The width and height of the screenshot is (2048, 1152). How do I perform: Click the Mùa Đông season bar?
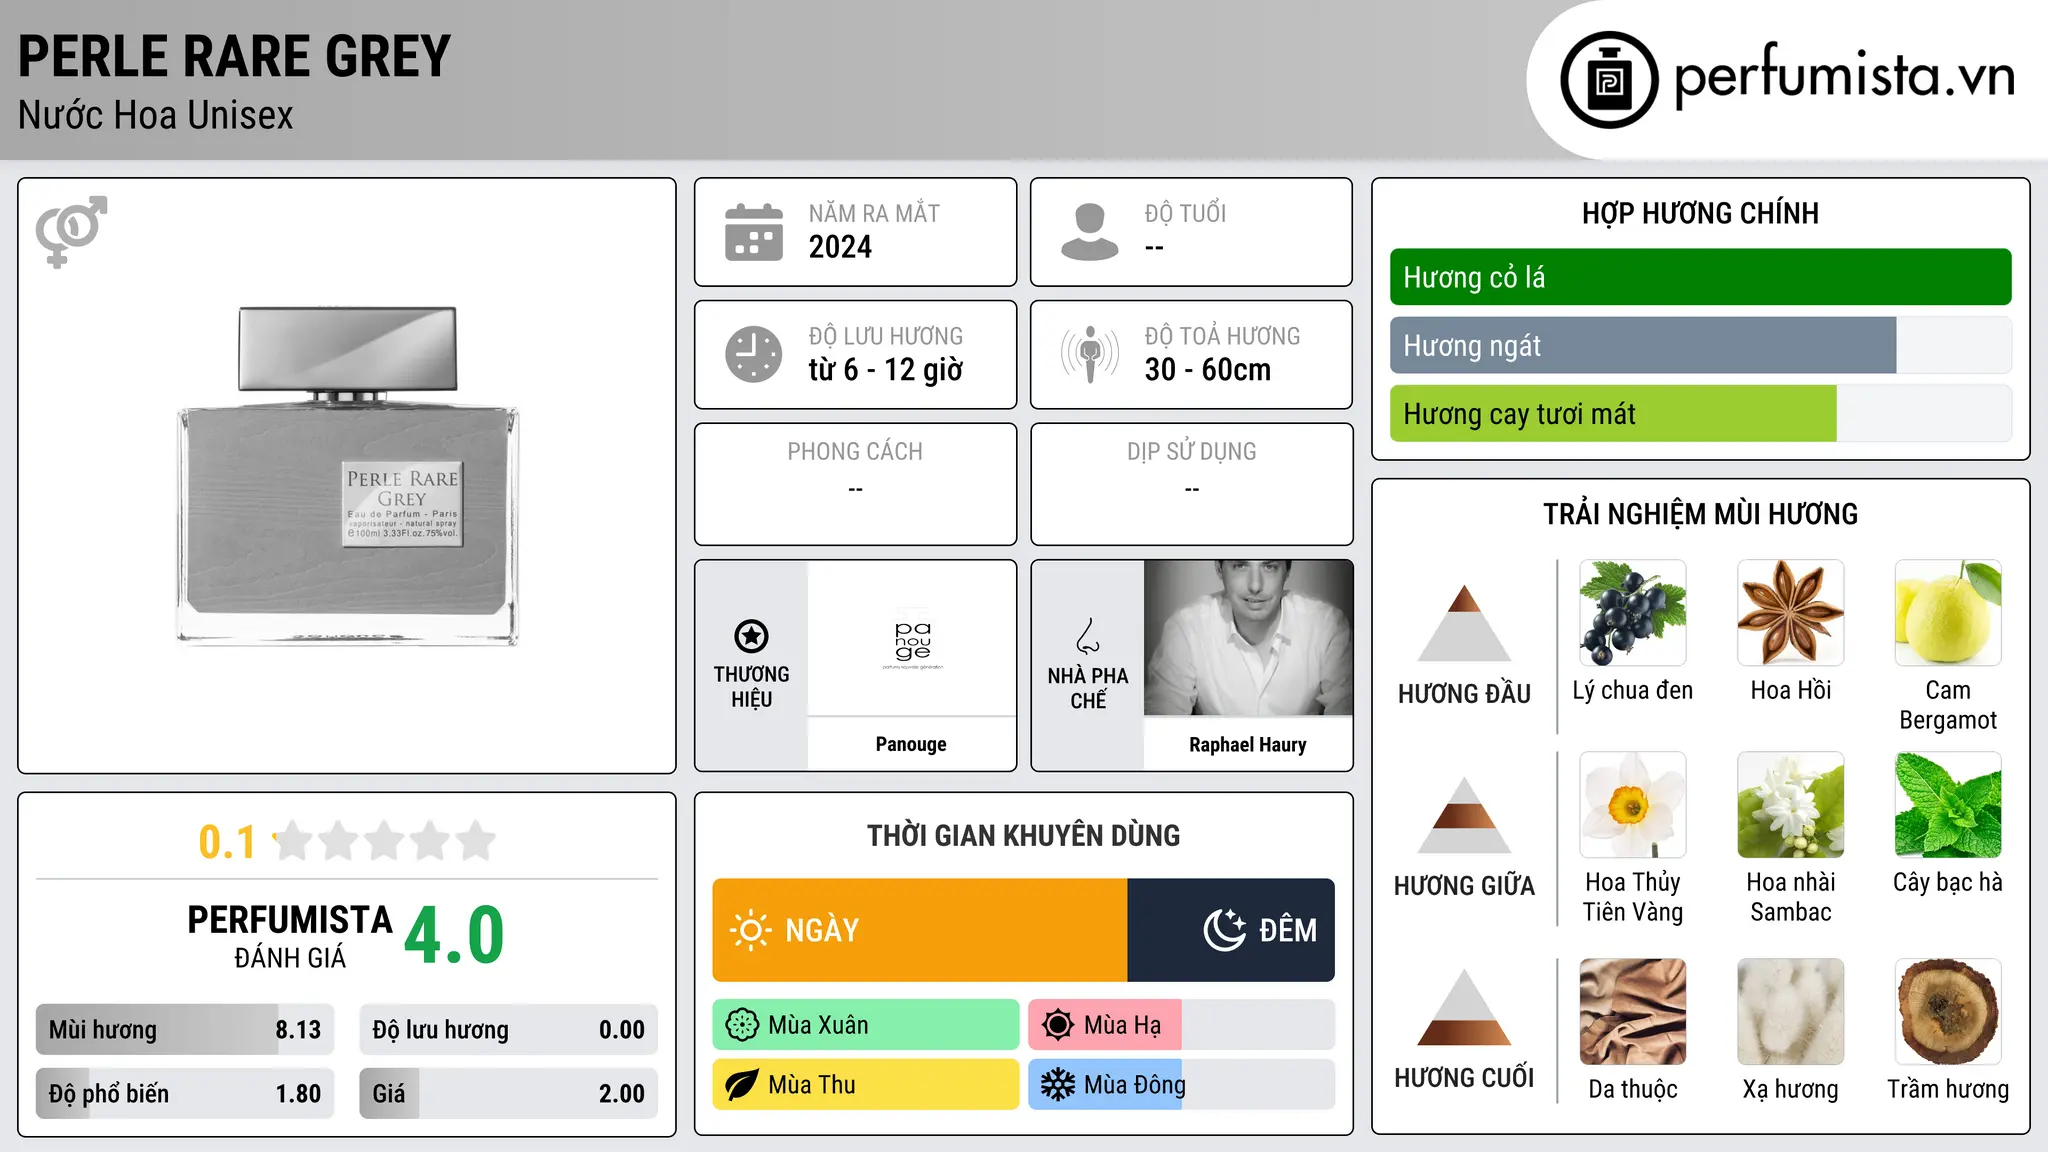[x=1181, y=1085]
